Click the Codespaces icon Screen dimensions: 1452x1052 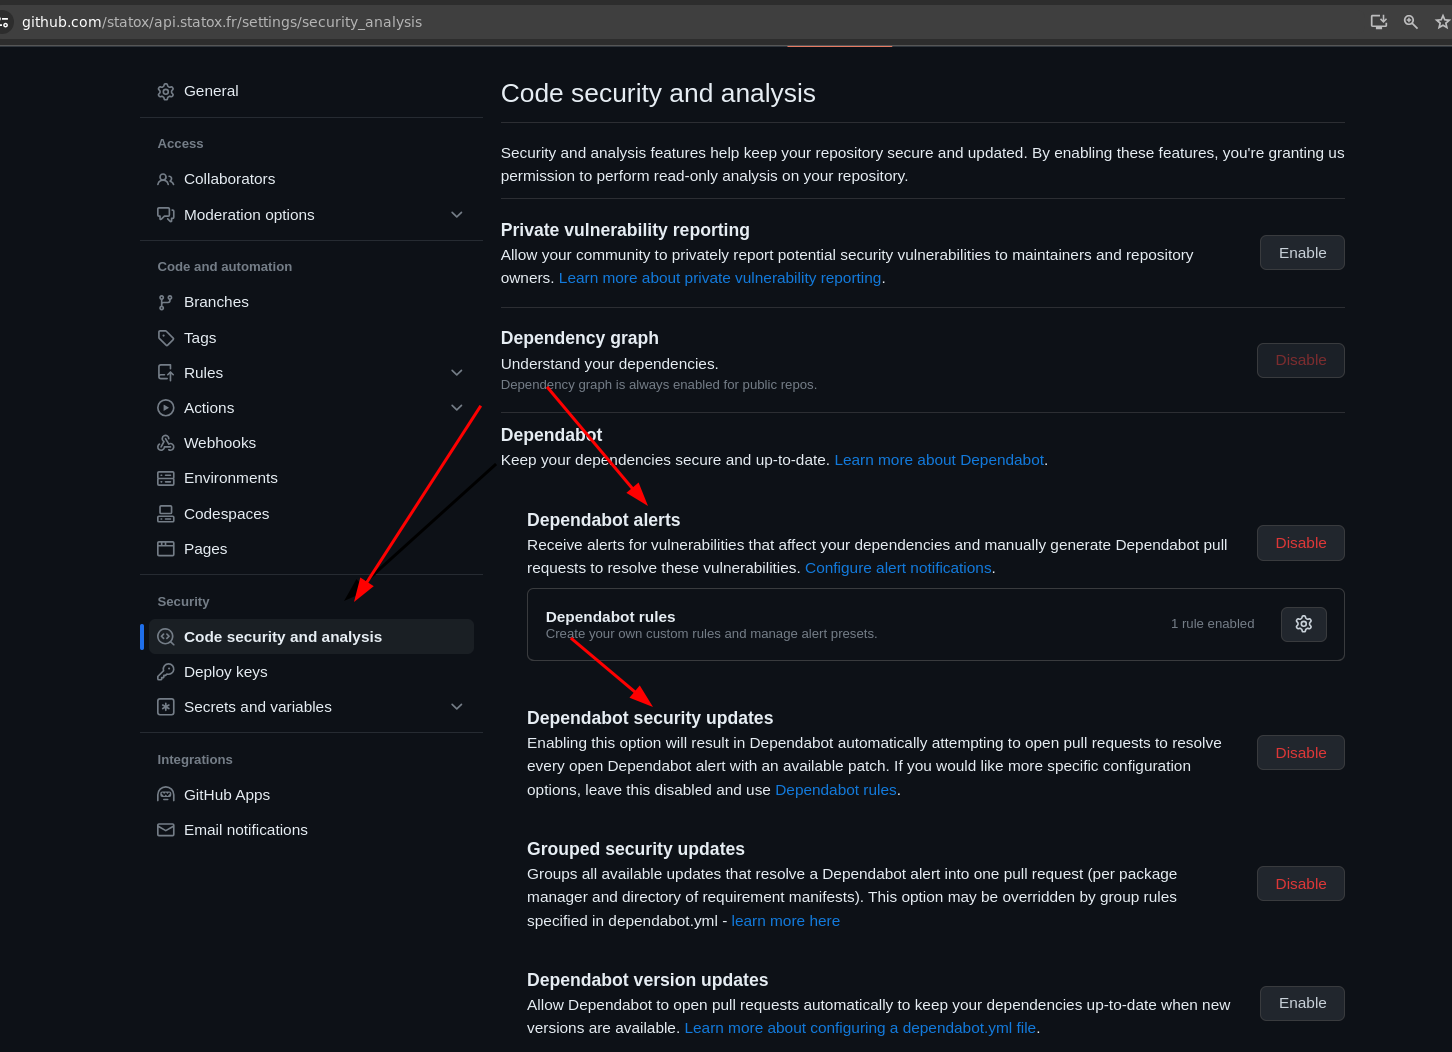click(x=166, y=514)
